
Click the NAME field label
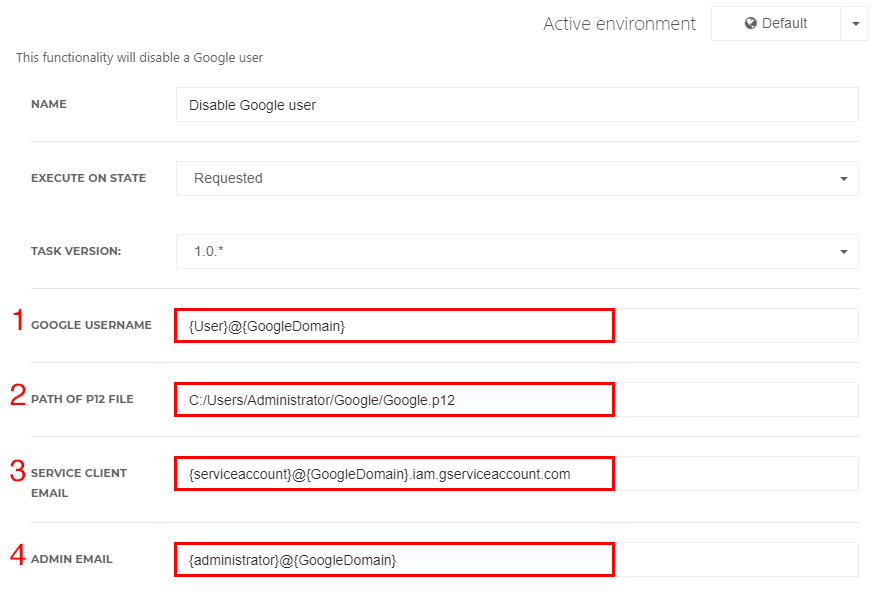[49, 104]
